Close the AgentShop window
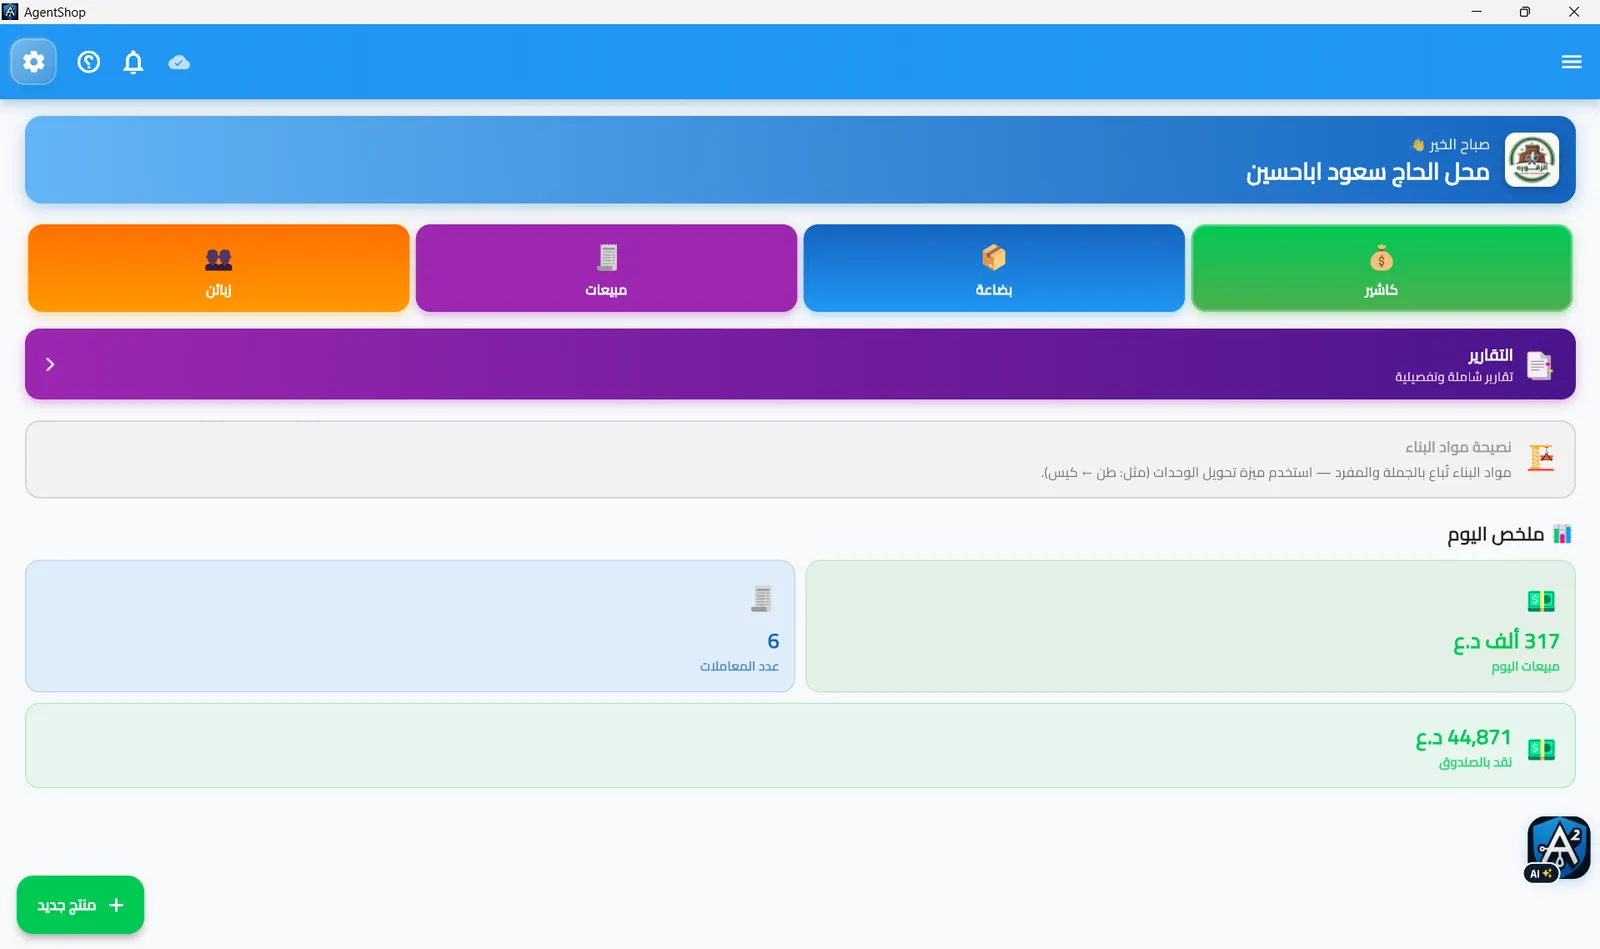The height and width of the screenshot is (949, 1600). [x=1574, y=12]
